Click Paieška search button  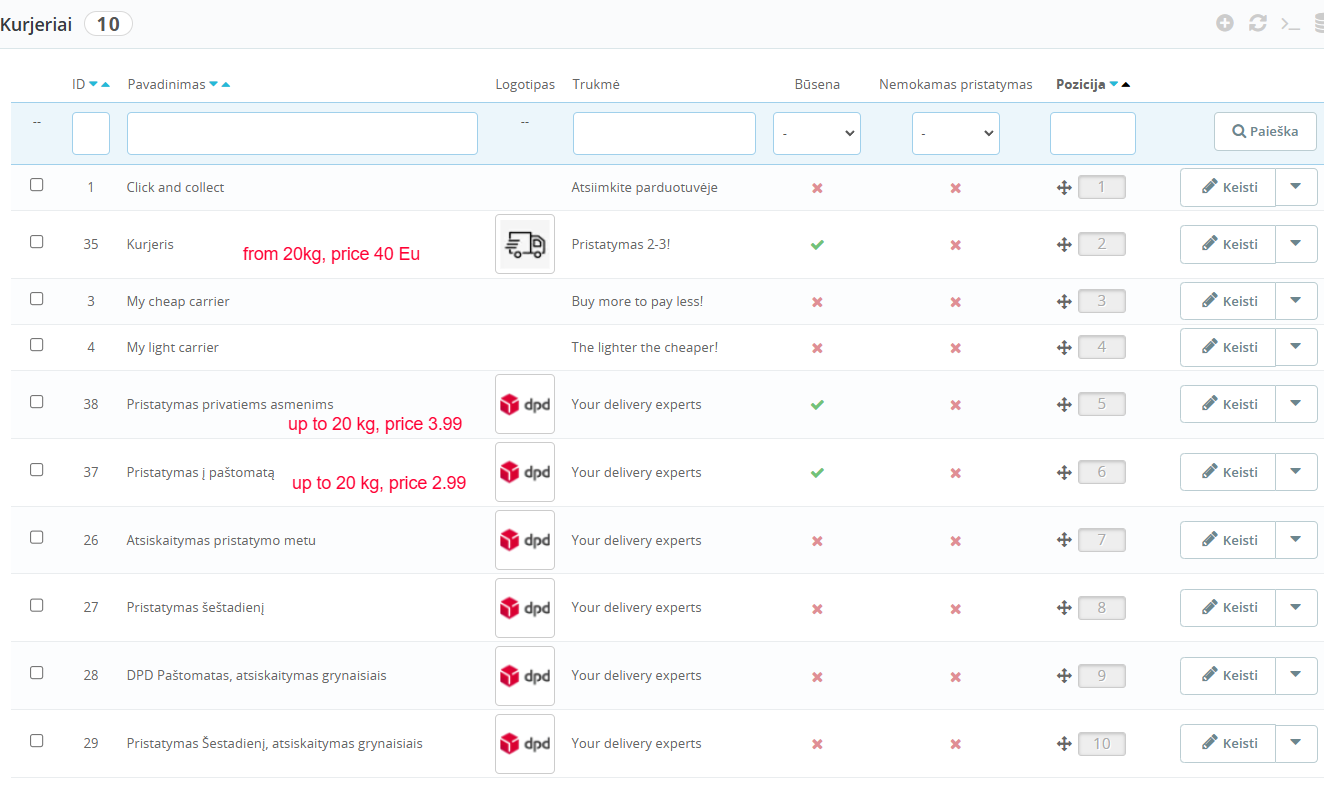1265,131
